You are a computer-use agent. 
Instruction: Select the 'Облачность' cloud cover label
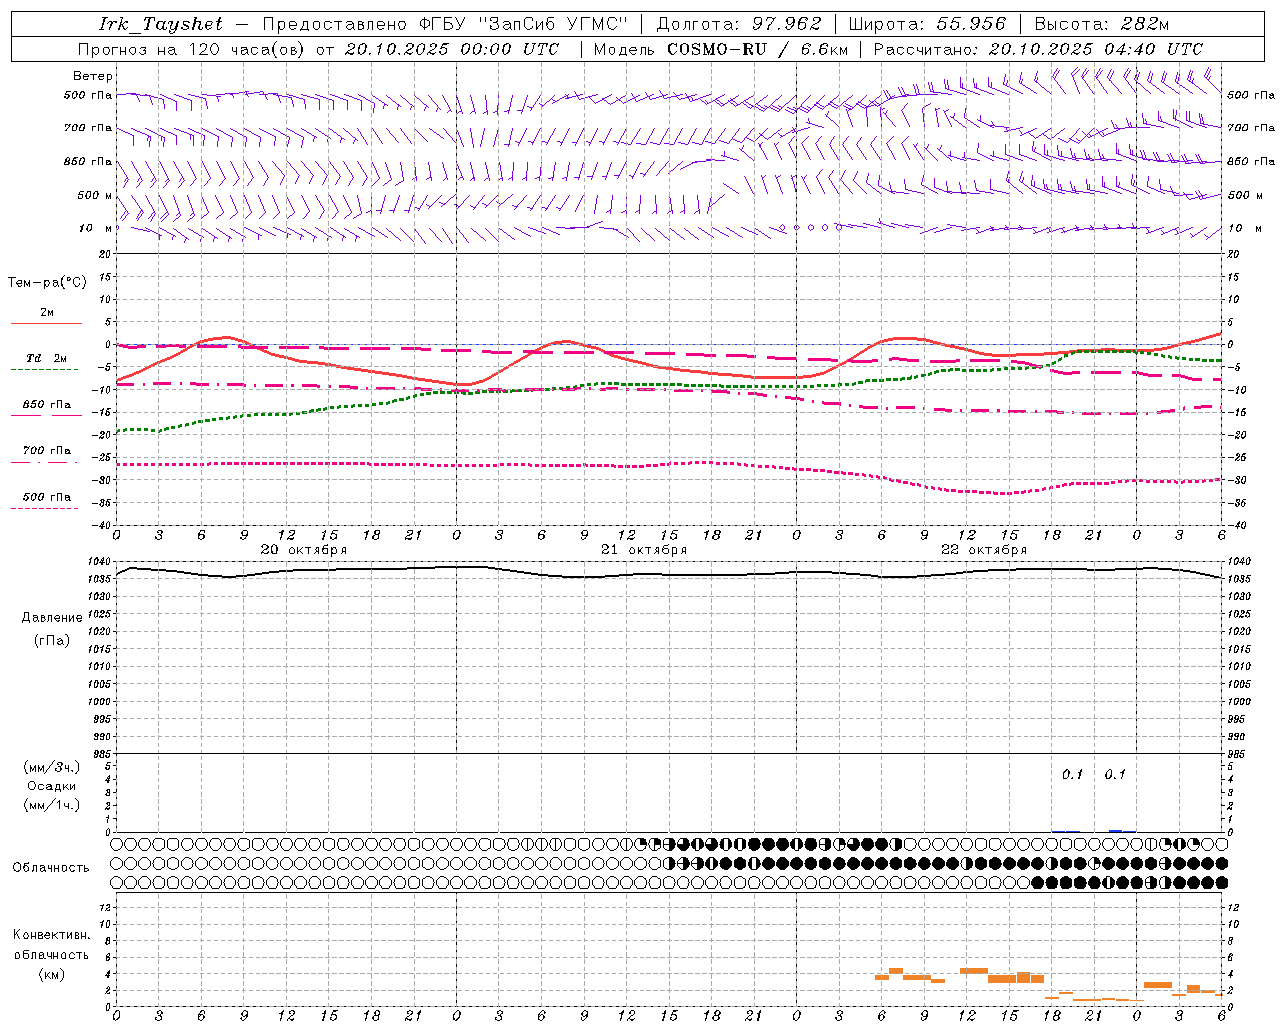[x=51, y=868]
